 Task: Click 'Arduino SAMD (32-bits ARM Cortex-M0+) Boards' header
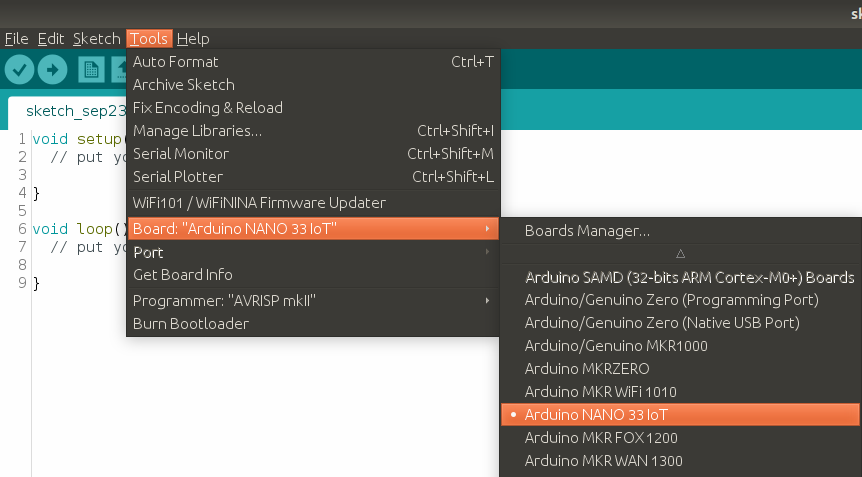[x=689, y=277]
